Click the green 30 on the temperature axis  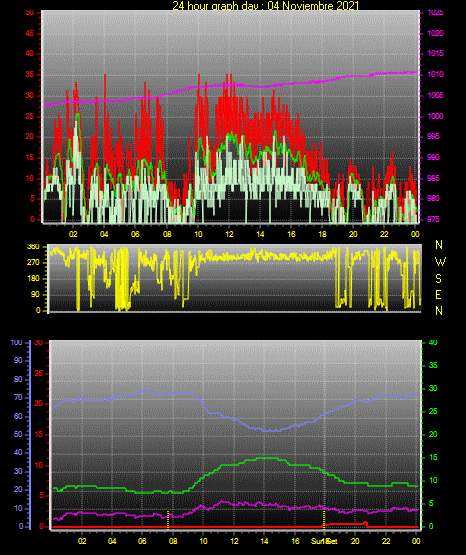tap(433, 388)
